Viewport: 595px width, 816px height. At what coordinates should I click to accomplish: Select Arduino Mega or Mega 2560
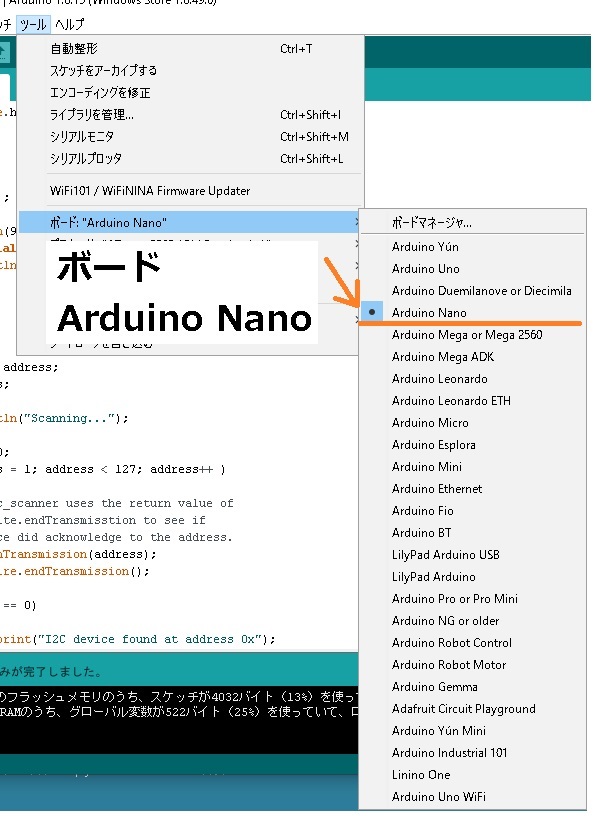point(473,335)
